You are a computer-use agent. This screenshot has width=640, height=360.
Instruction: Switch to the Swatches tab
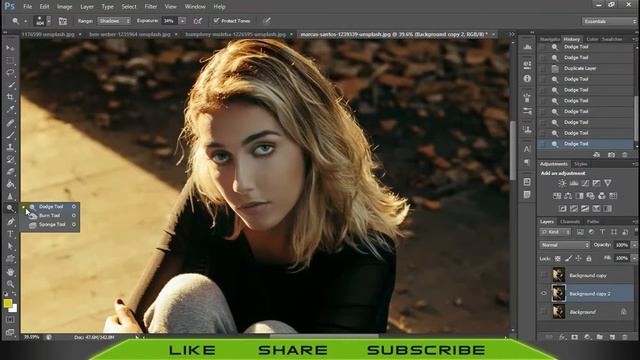click(612, 39)
